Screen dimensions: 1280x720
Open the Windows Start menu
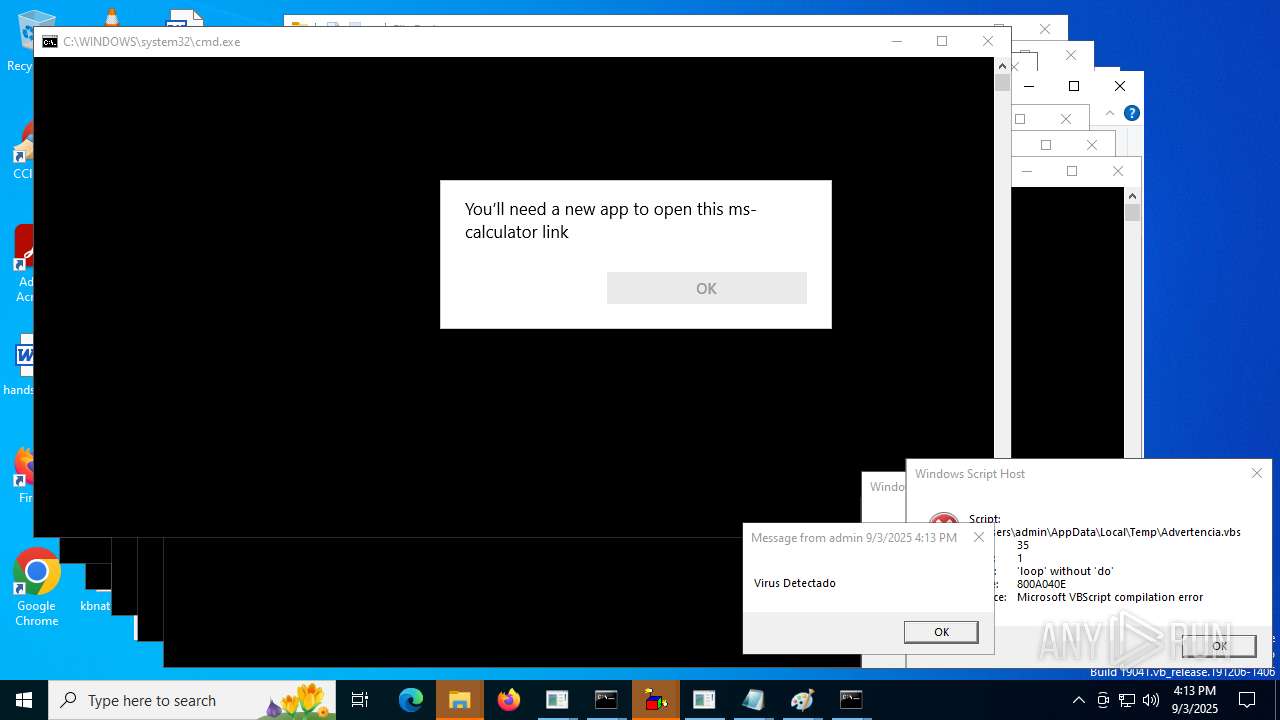tap(24, 700)
